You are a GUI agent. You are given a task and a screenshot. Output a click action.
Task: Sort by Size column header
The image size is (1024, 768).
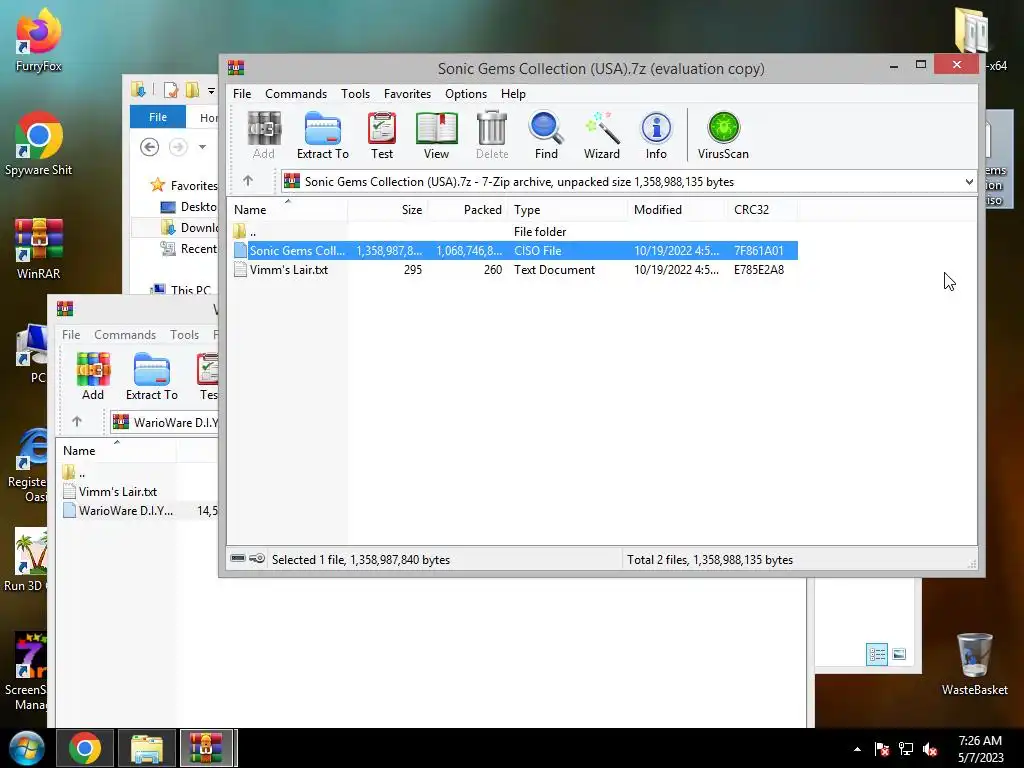(x=388, y=210)
